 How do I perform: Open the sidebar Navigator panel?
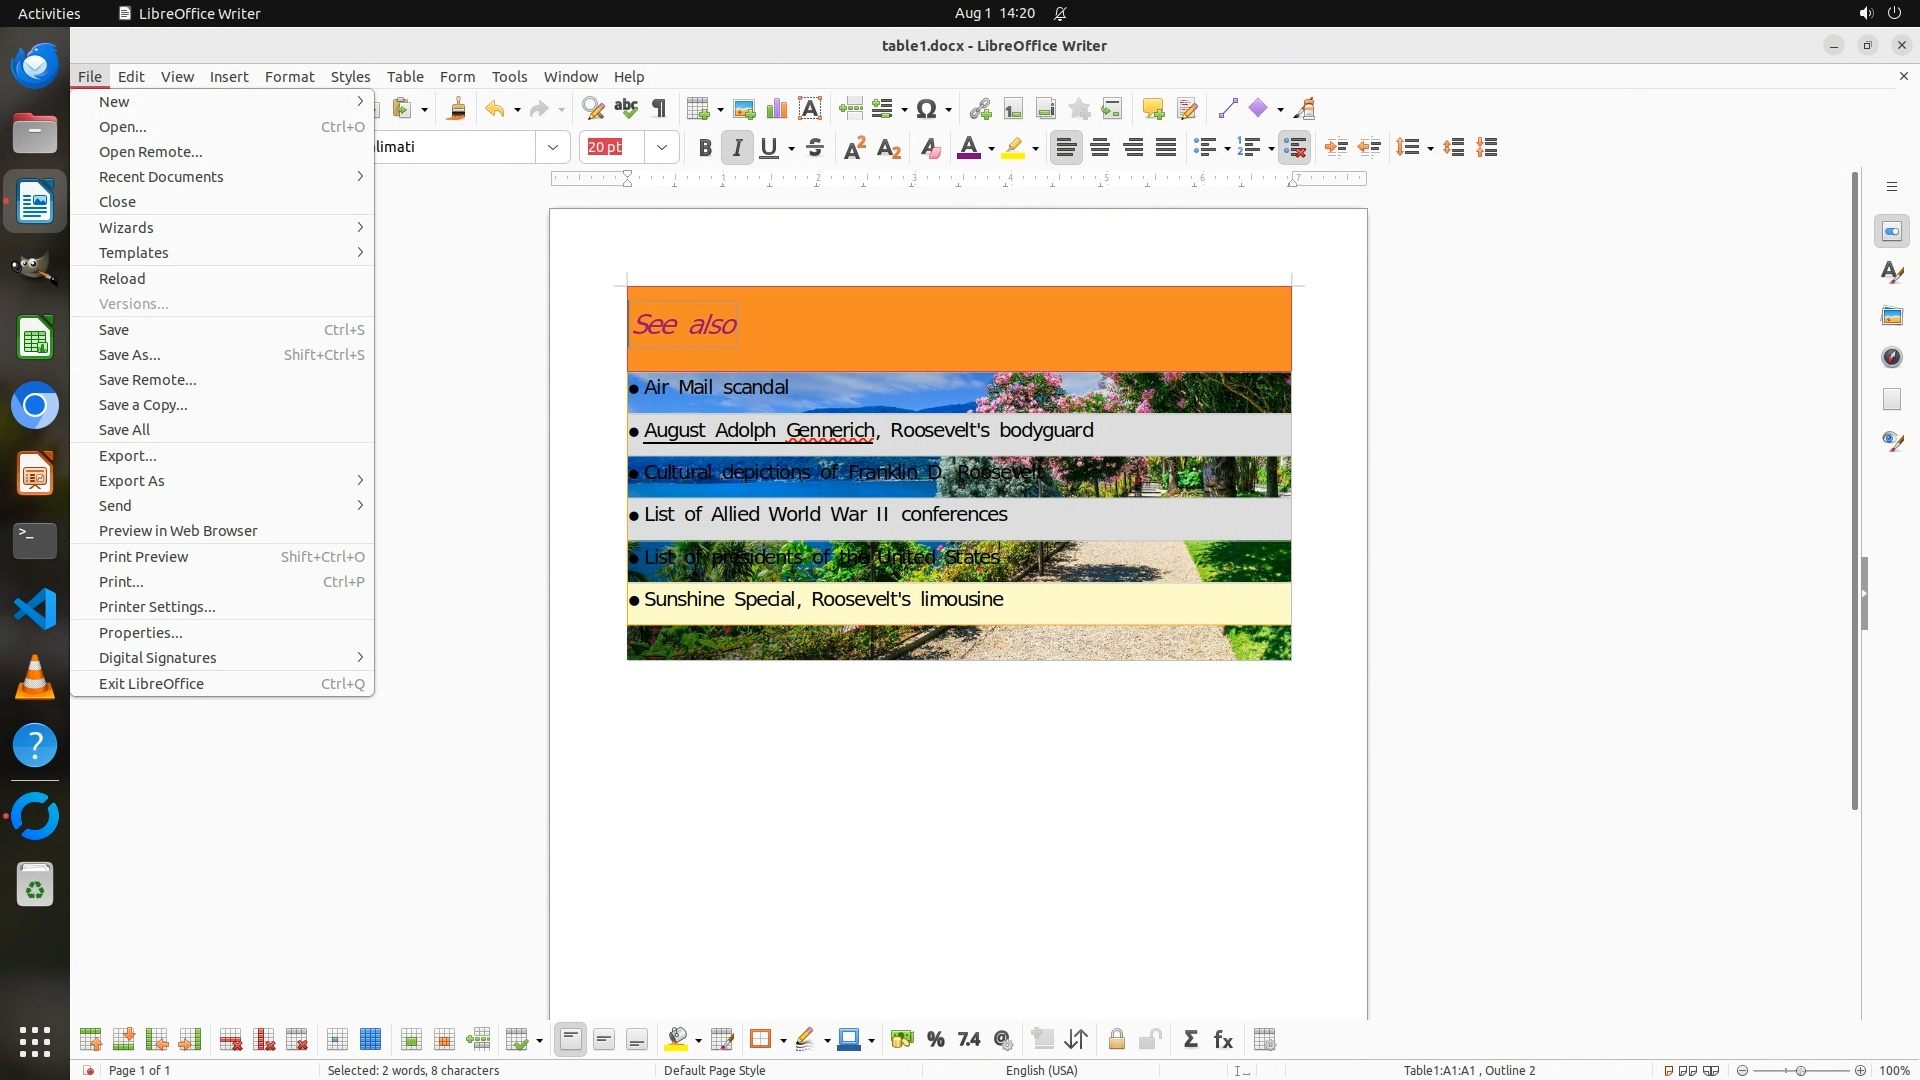1891,358
